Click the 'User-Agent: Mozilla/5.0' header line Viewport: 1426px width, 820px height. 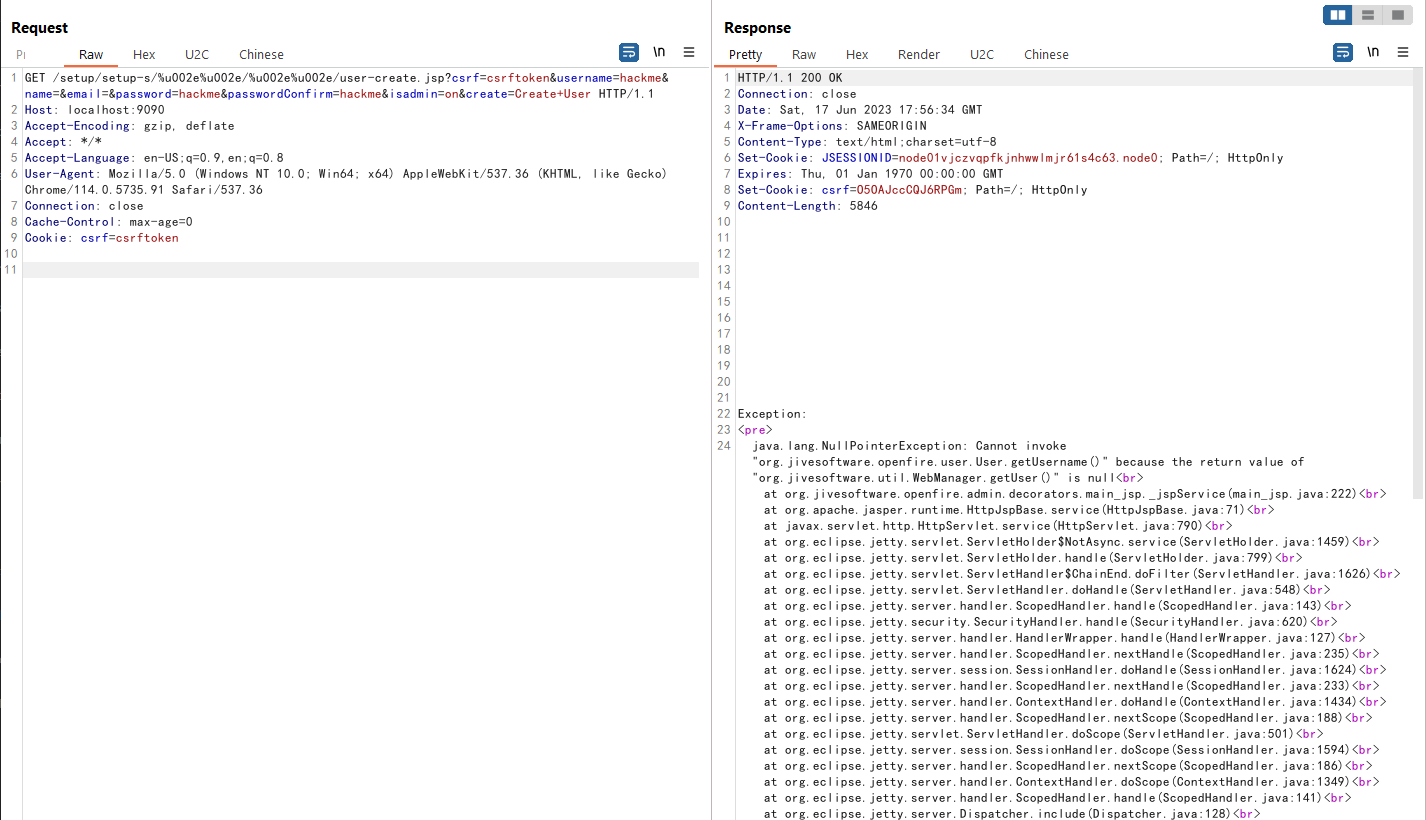pyautogui.click(x=346, y=182)
